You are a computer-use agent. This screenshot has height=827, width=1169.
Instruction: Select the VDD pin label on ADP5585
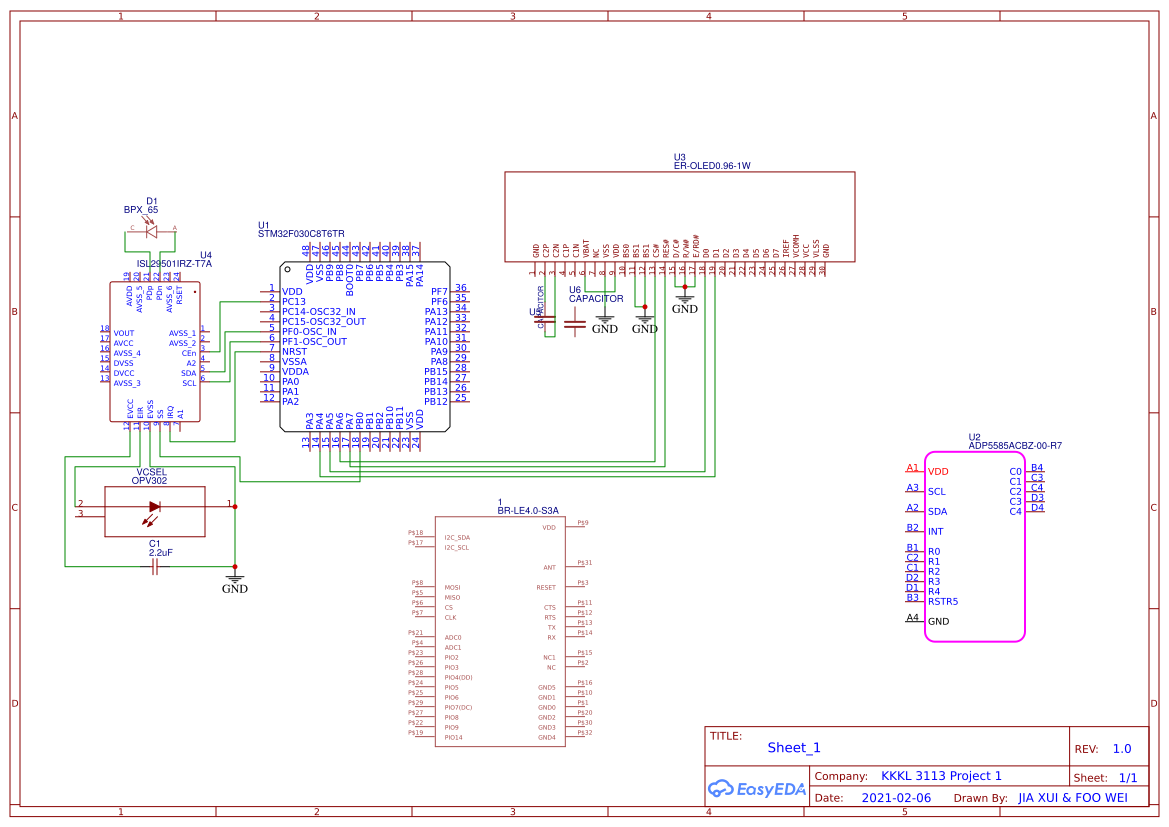point(938,471)
